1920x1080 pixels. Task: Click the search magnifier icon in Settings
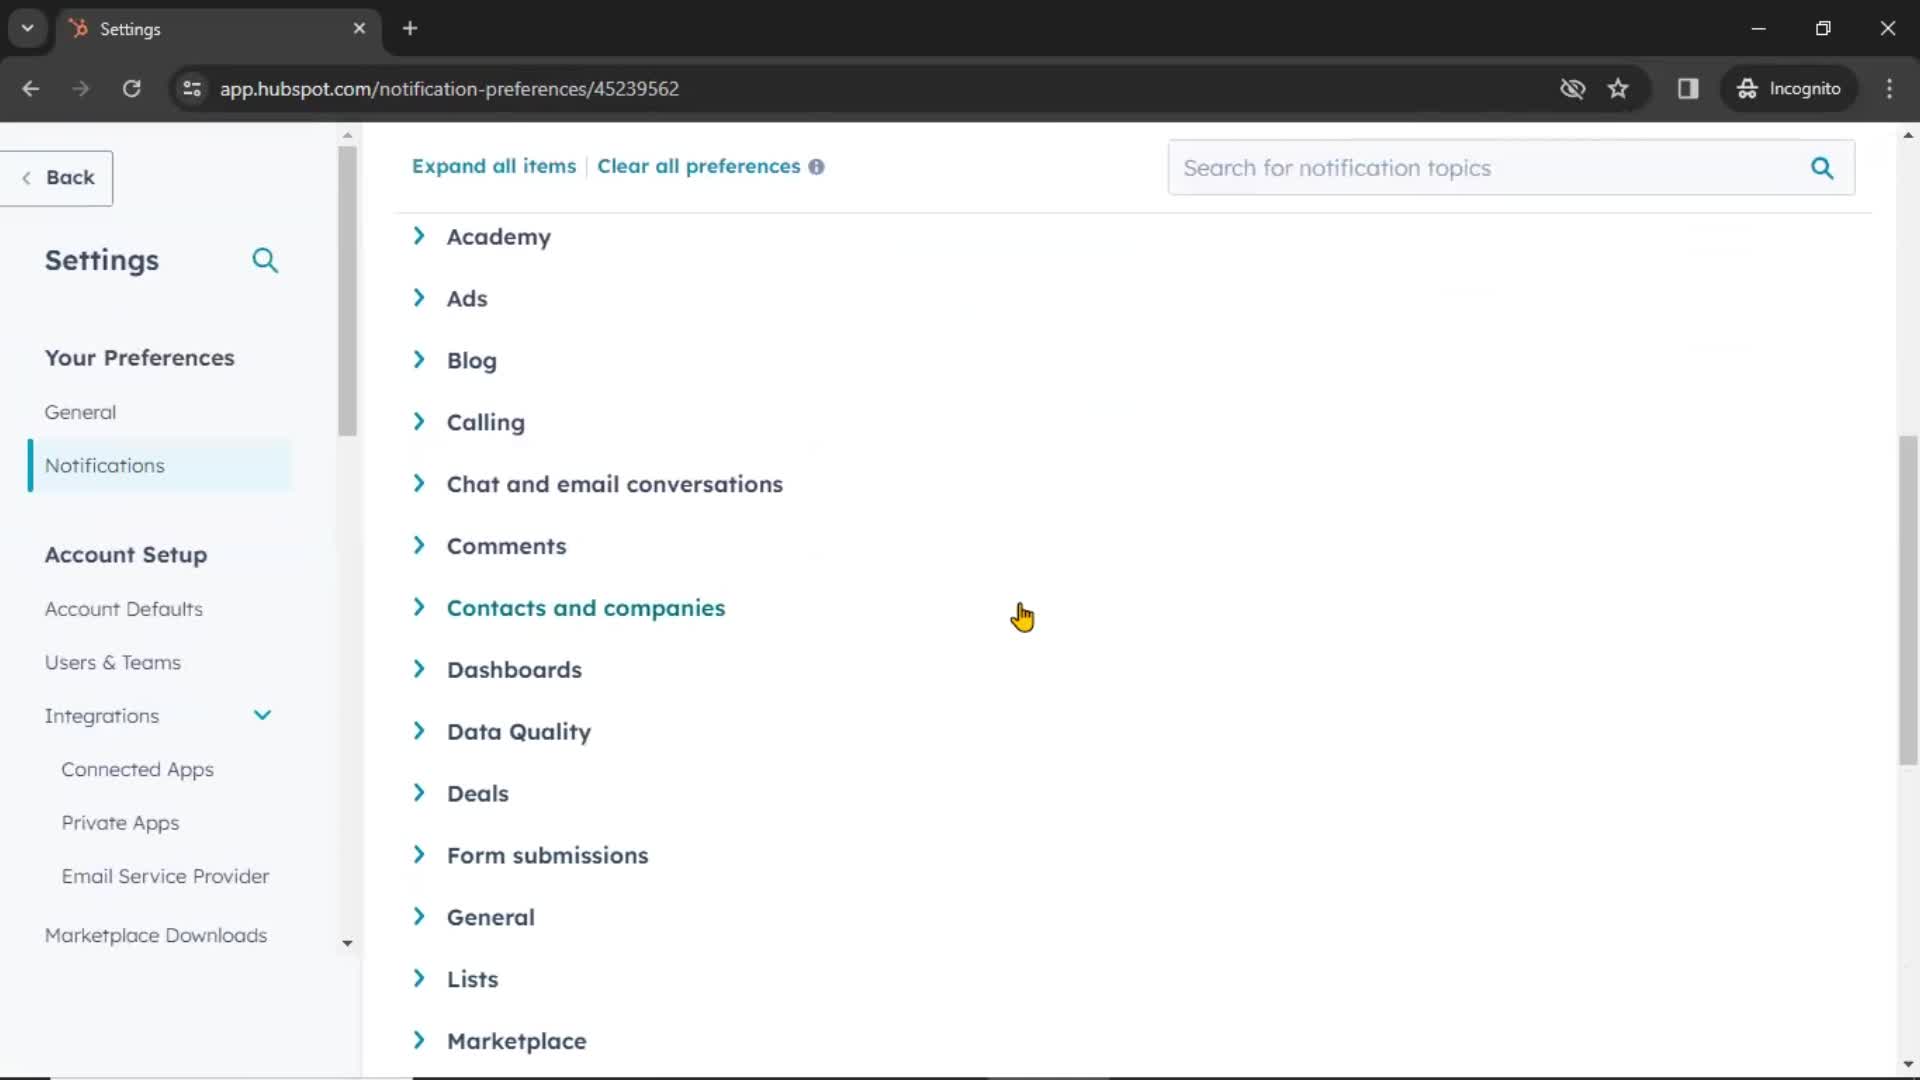click(264, 260)
